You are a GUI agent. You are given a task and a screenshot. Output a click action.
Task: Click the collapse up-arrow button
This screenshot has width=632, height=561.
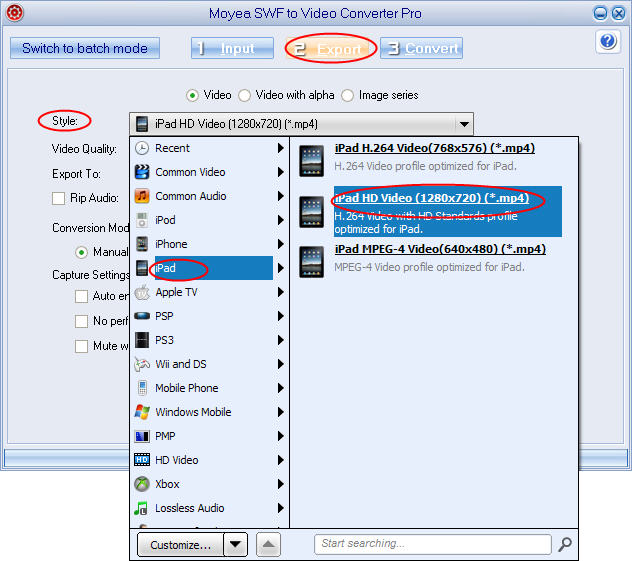click(x=268, y=544)
